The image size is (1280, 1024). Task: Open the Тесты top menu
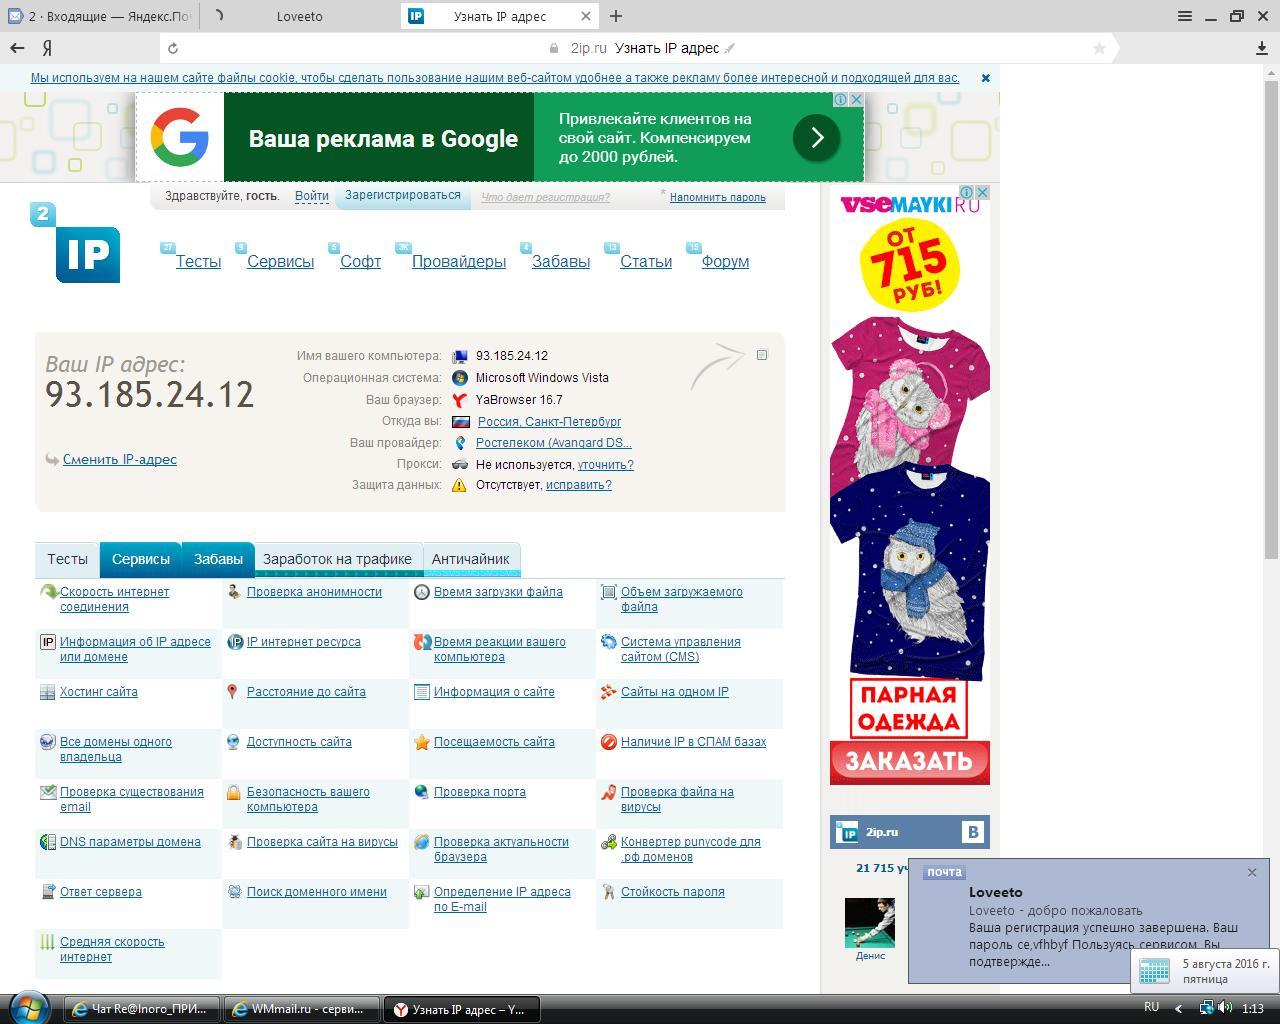coord(198,261)
